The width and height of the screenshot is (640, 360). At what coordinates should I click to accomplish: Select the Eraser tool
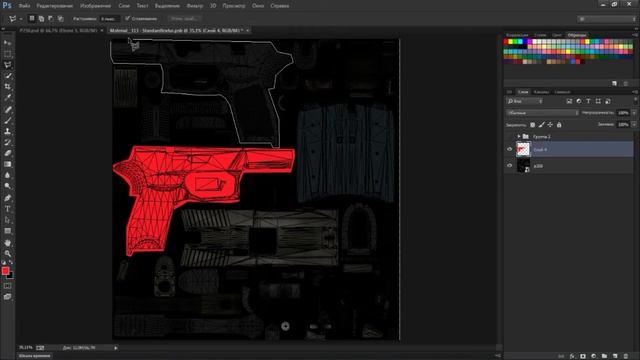7,153
